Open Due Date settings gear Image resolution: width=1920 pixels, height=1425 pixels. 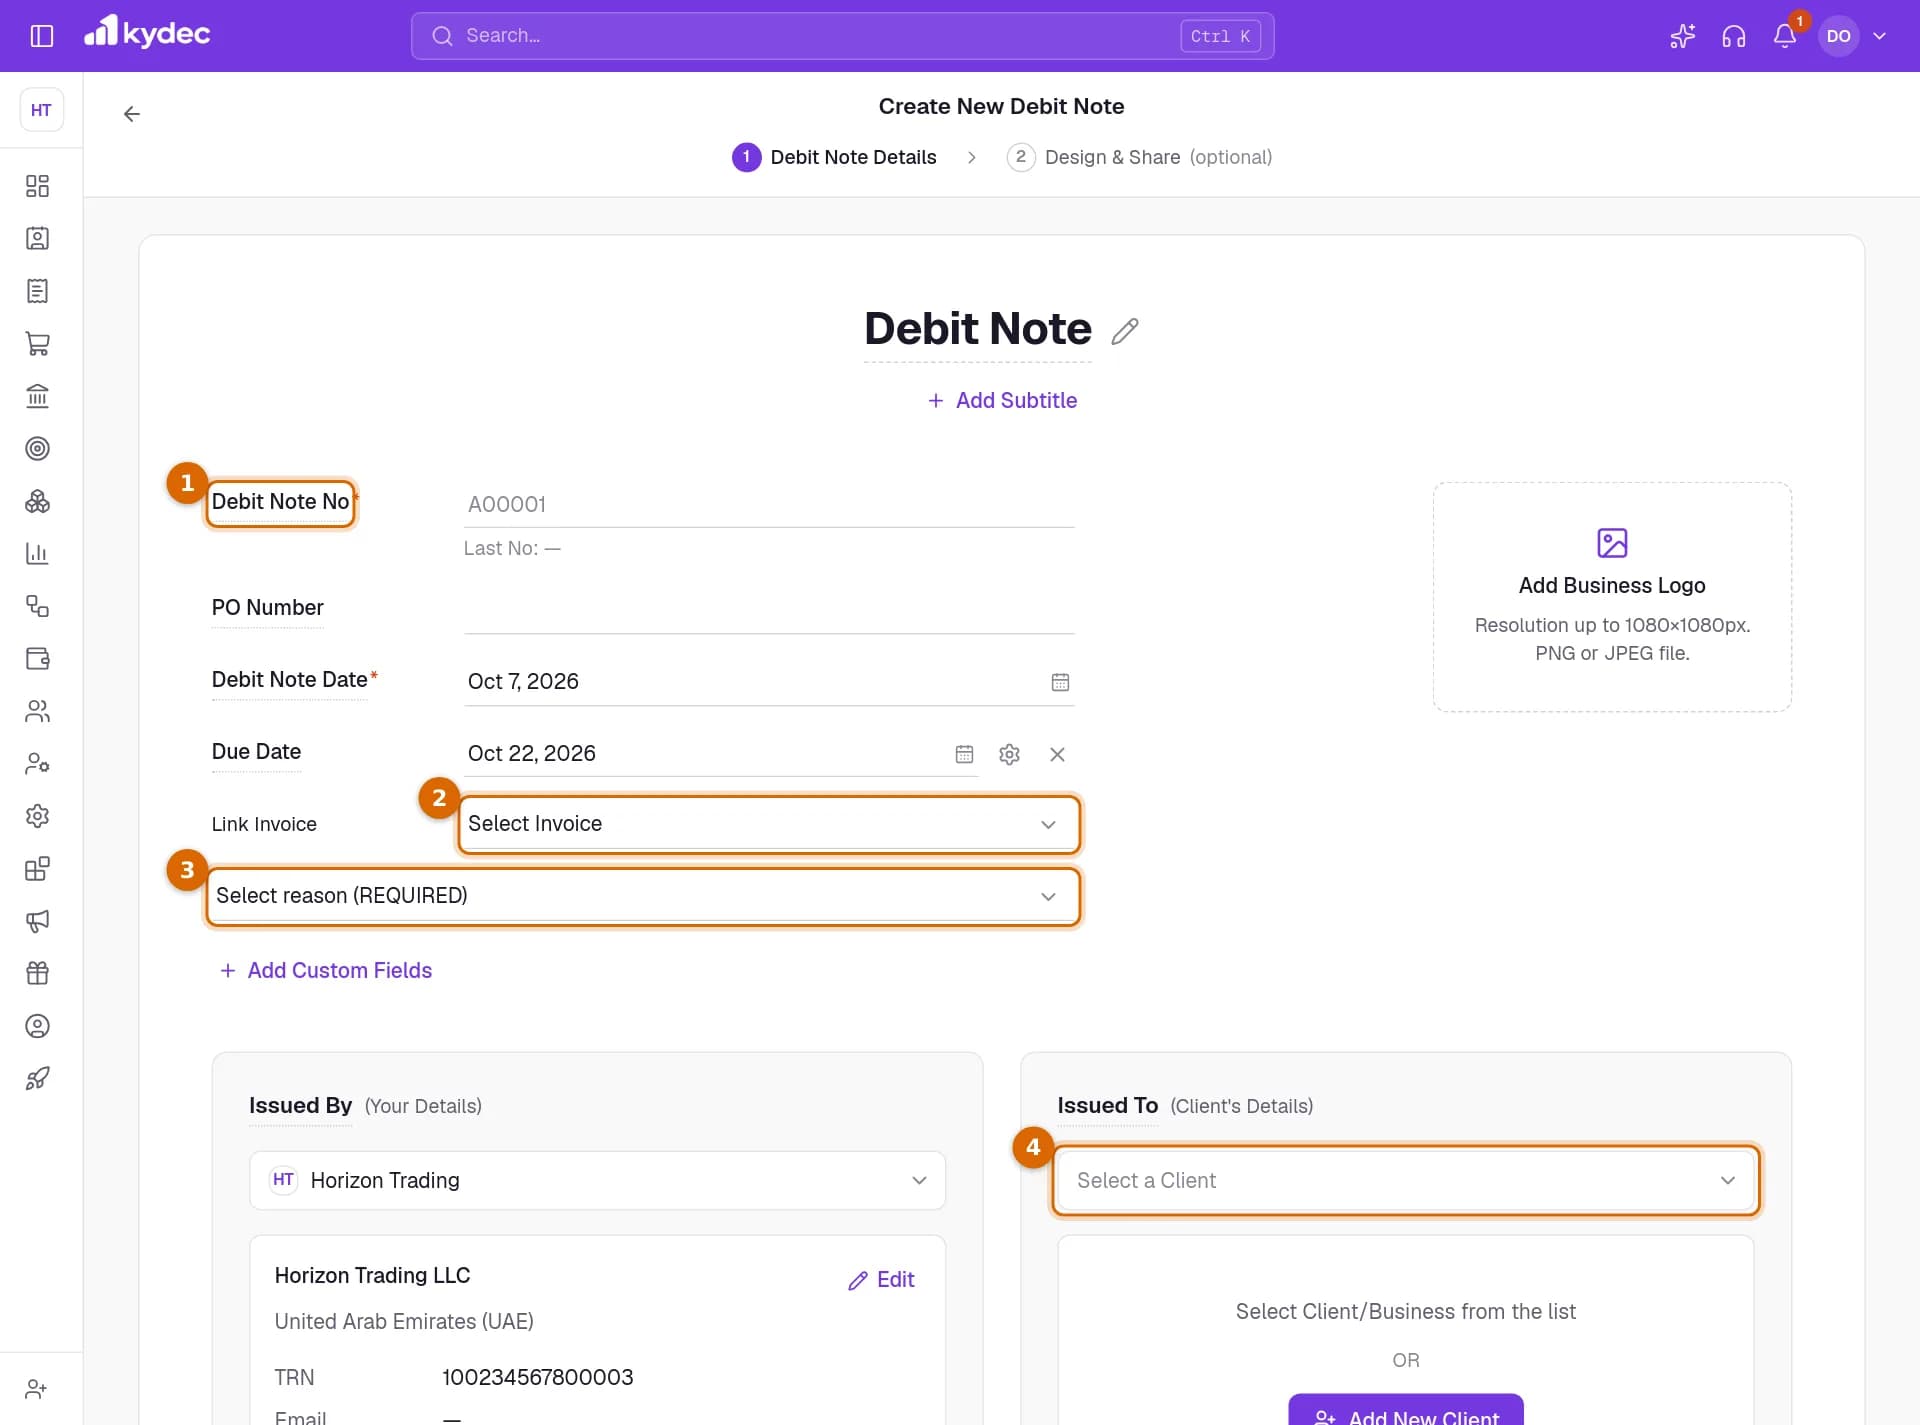click(1009, 754)
